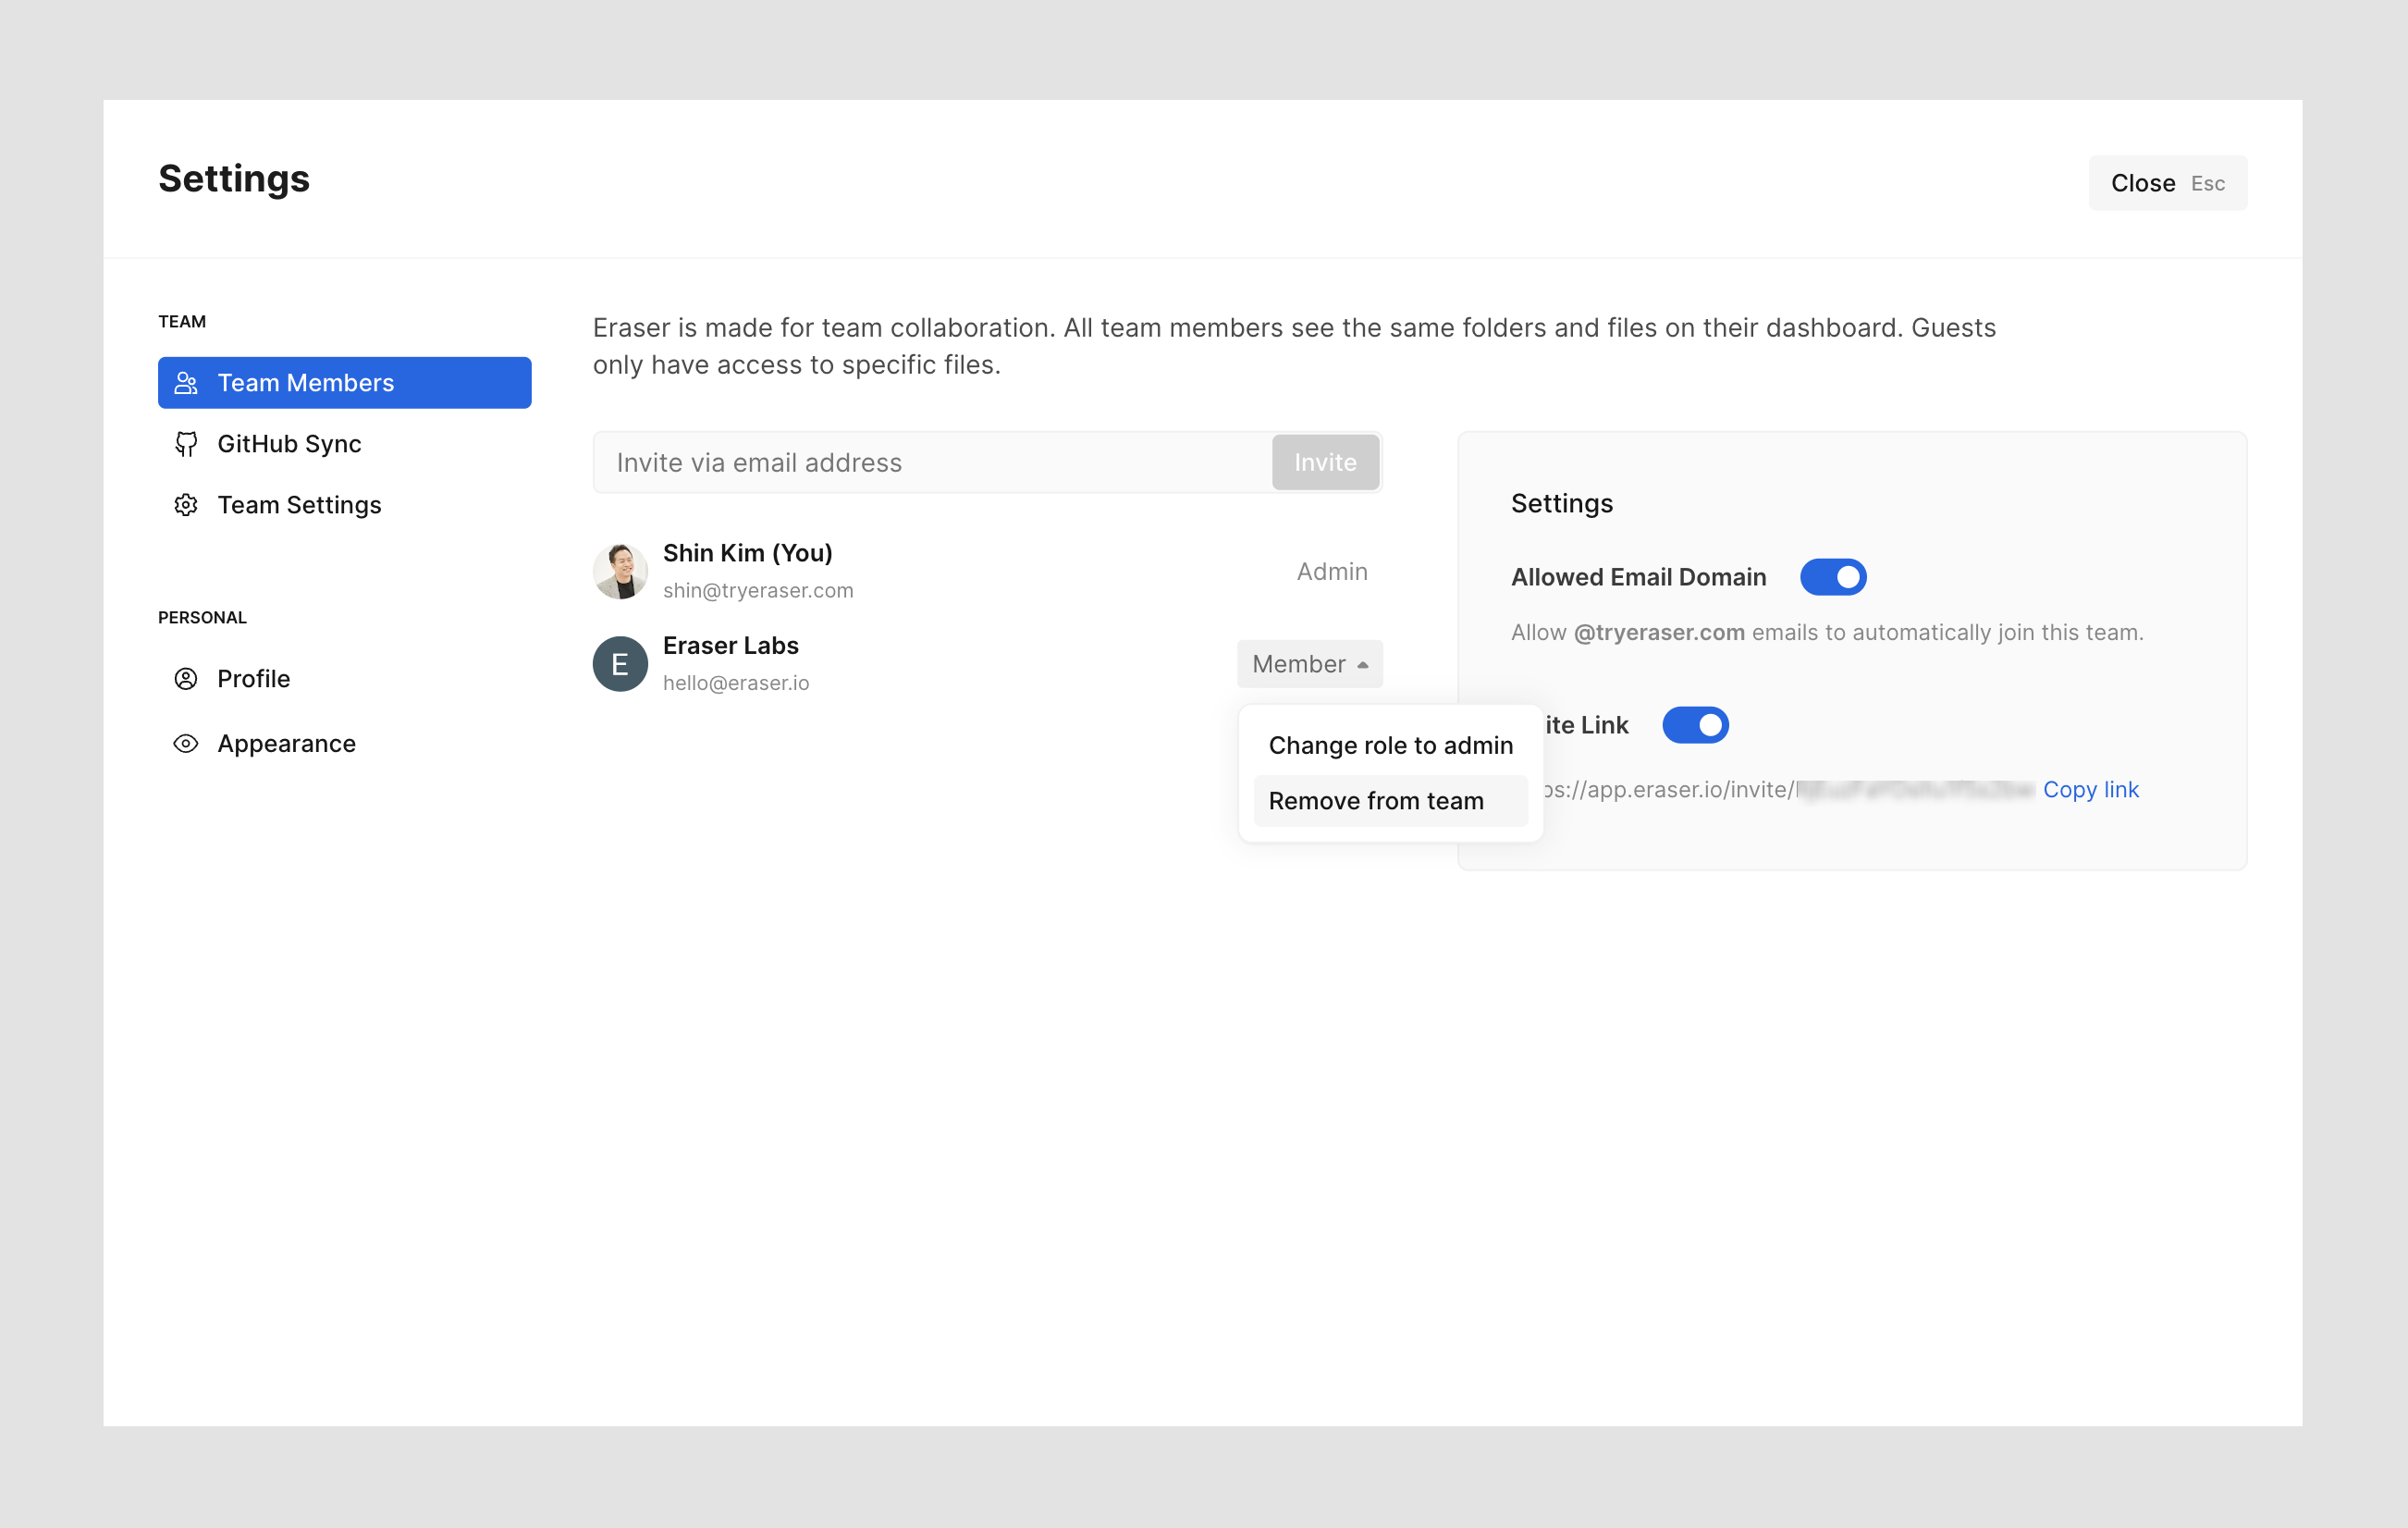Click the Team Settings gear icon
Screen dimensions: 2408x1528
click(186, 505)
